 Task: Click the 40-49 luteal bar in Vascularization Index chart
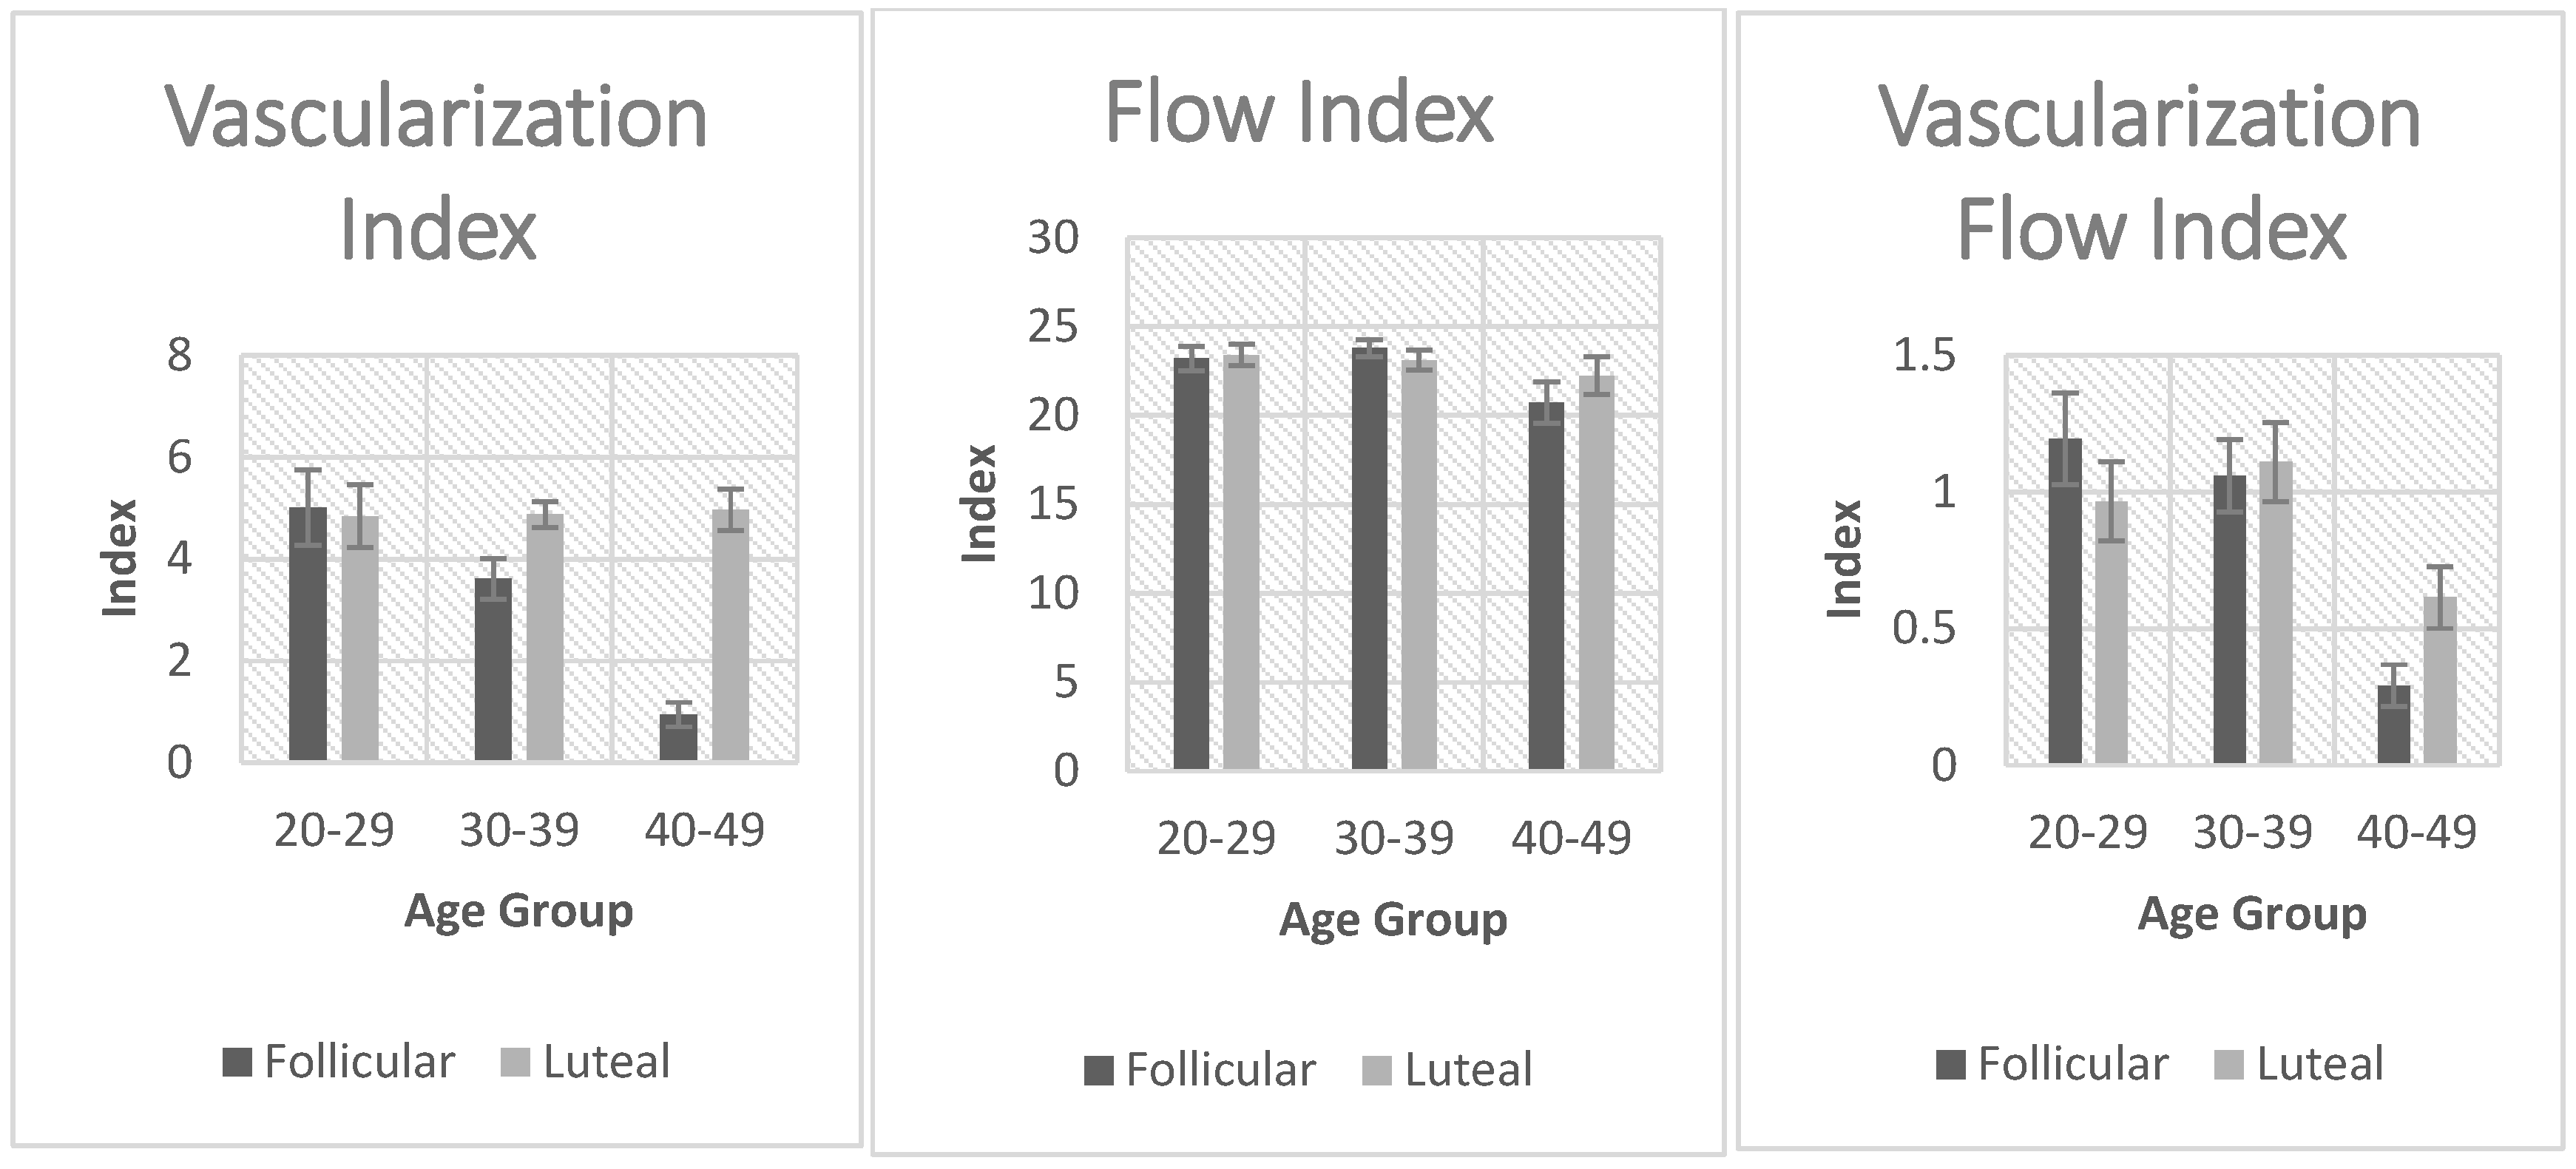pos(730,636)
